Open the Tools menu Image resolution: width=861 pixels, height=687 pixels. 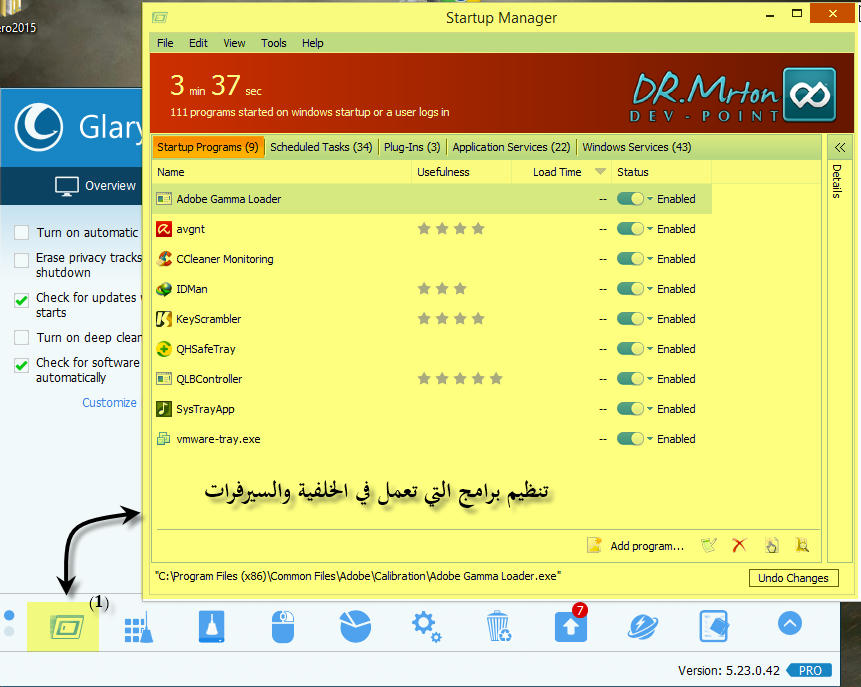pos(273,43)
